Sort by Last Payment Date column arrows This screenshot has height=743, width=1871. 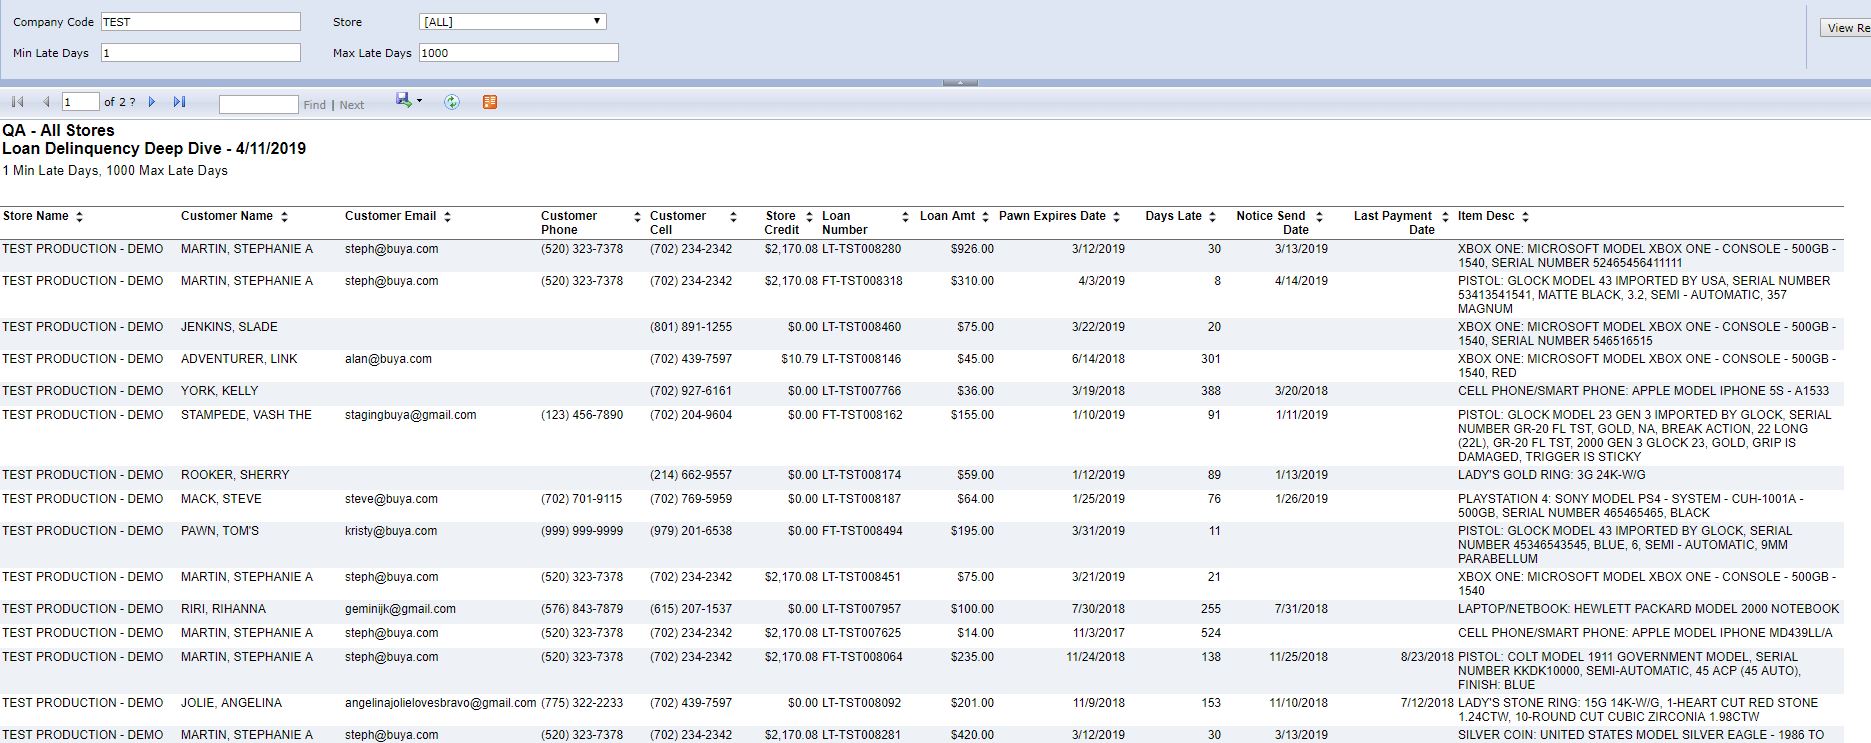(x=1445, y=217)
